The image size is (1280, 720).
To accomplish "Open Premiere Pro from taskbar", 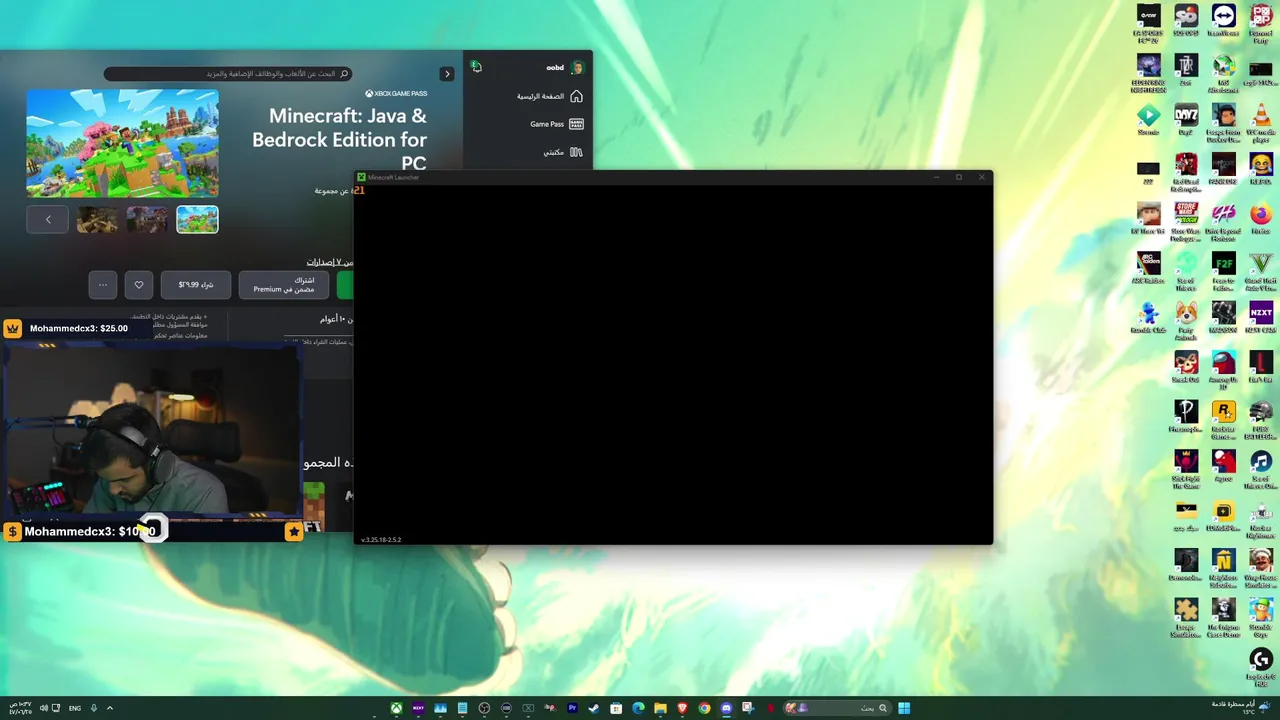I will click(x=572, y=708).
